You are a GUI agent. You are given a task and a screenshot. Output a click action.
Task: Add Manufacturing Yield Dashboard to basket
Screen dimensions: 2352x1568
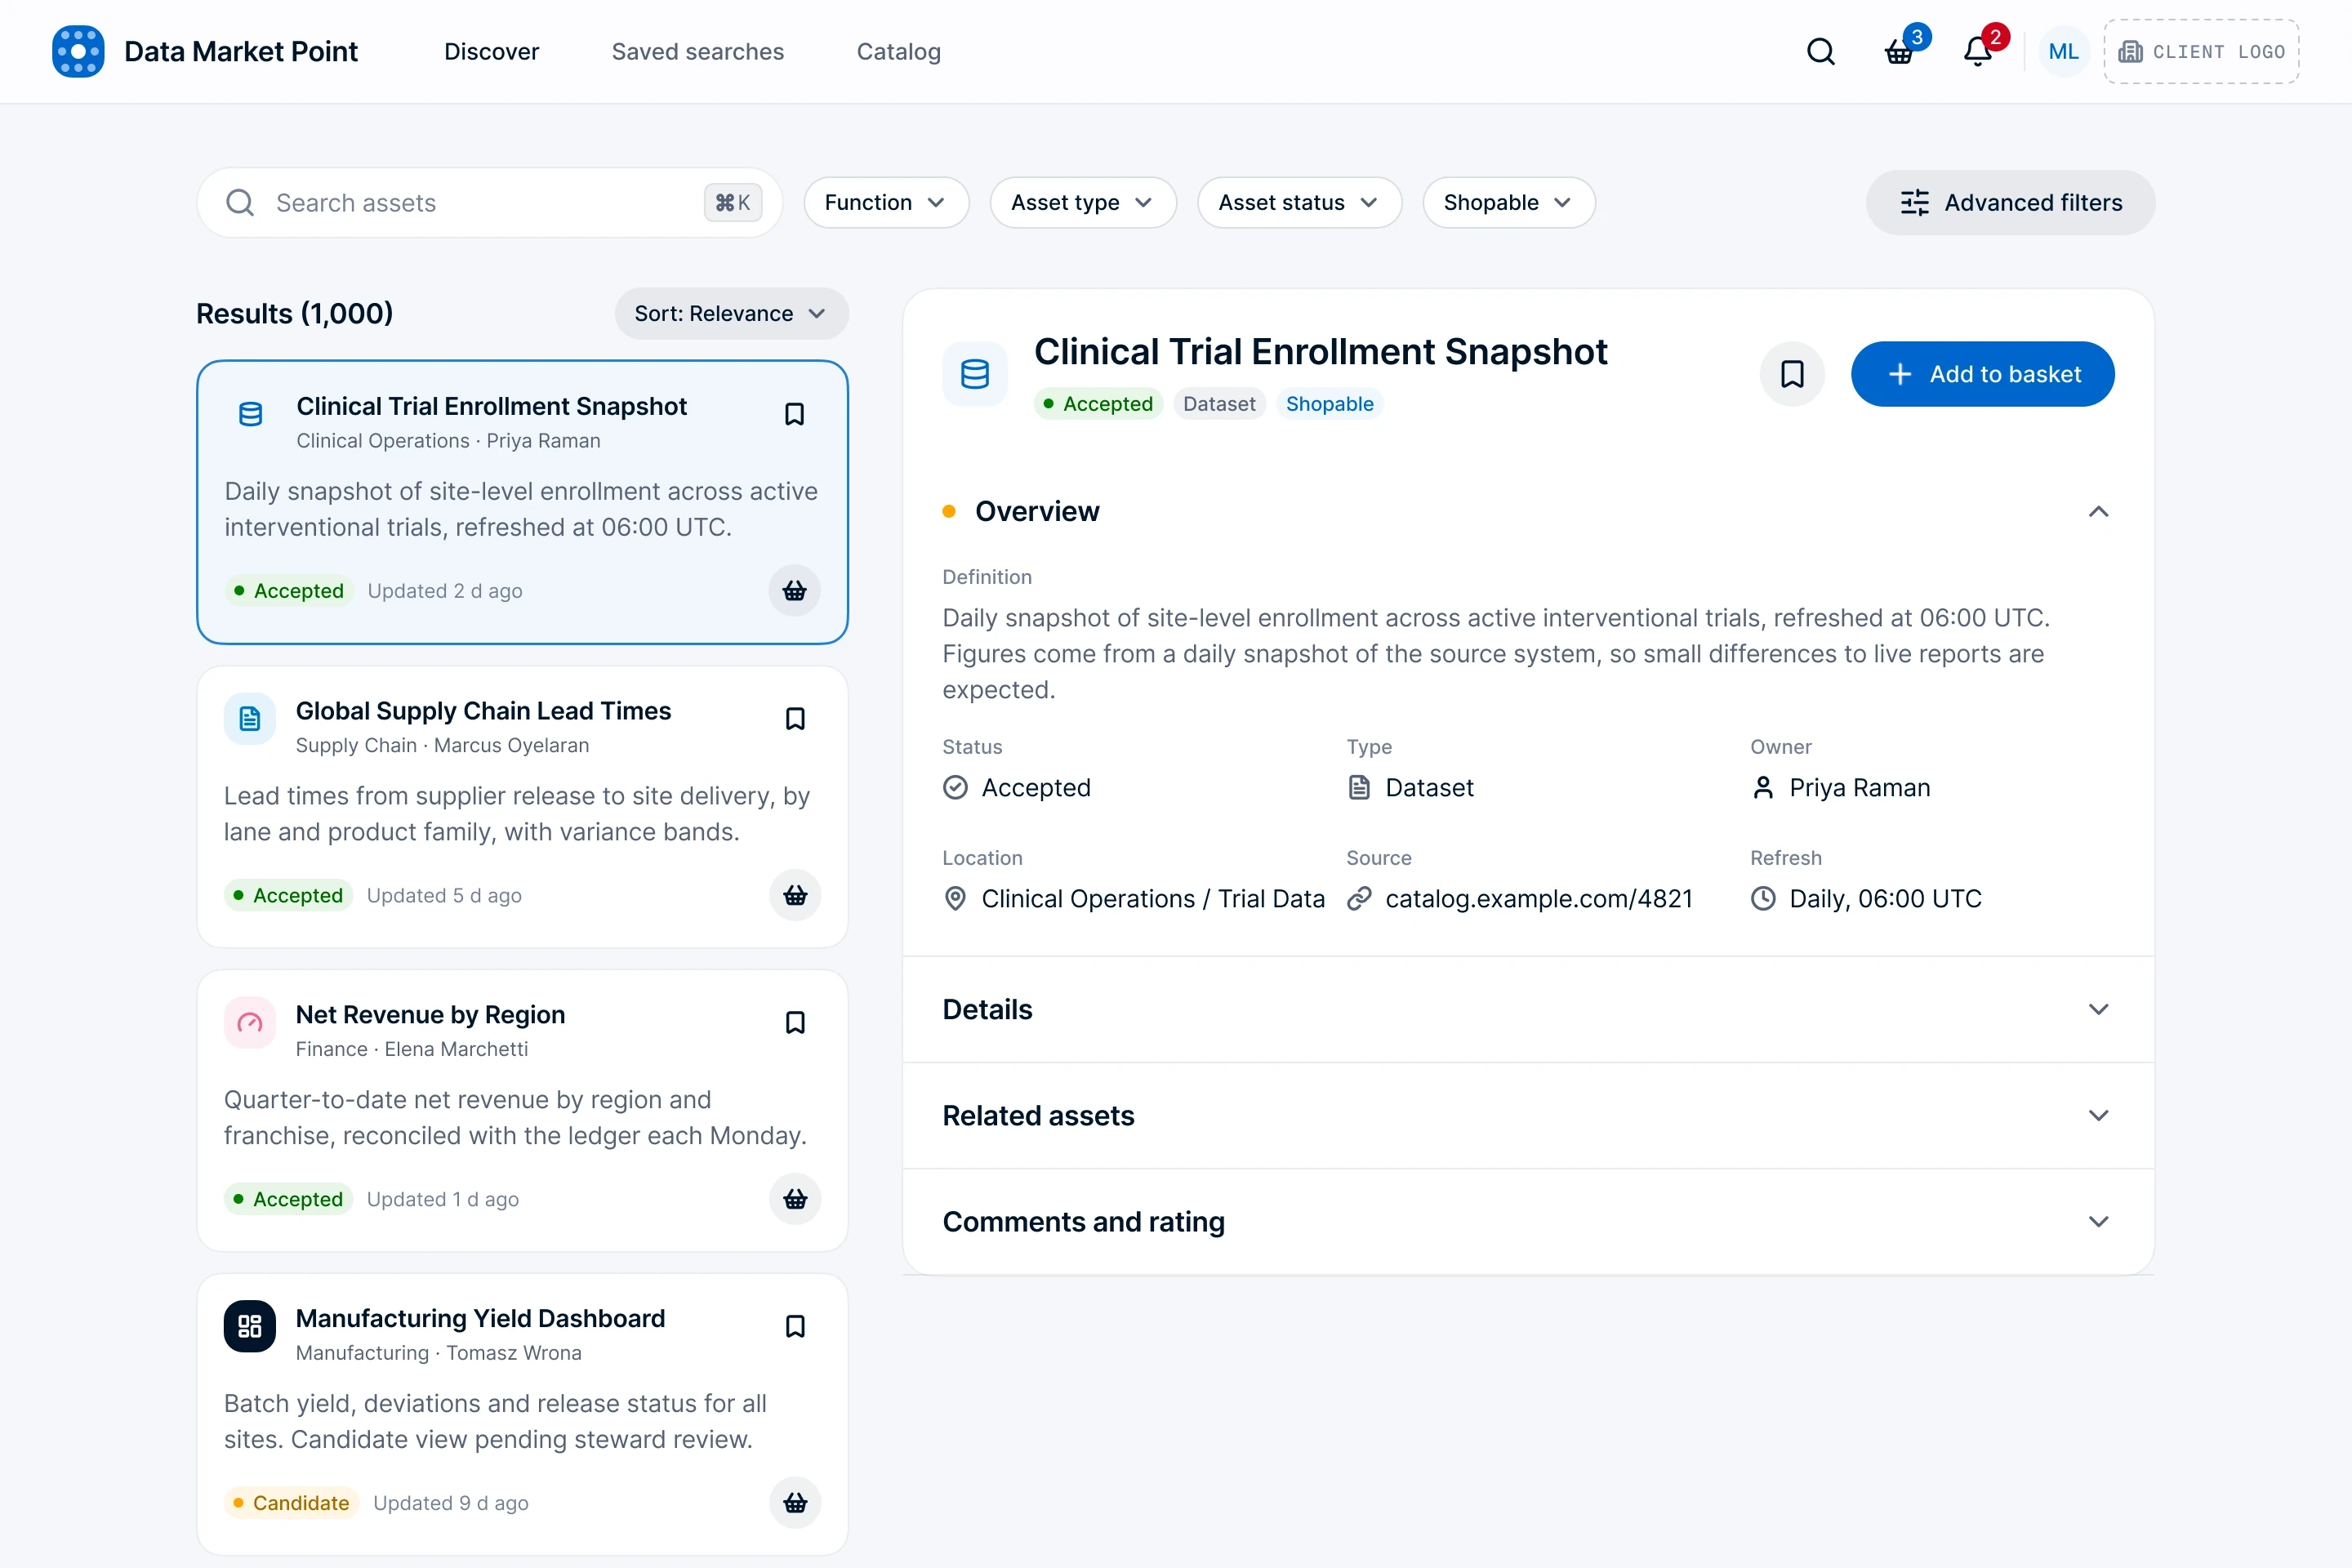pyautogui.click(x=795, y=1503)
